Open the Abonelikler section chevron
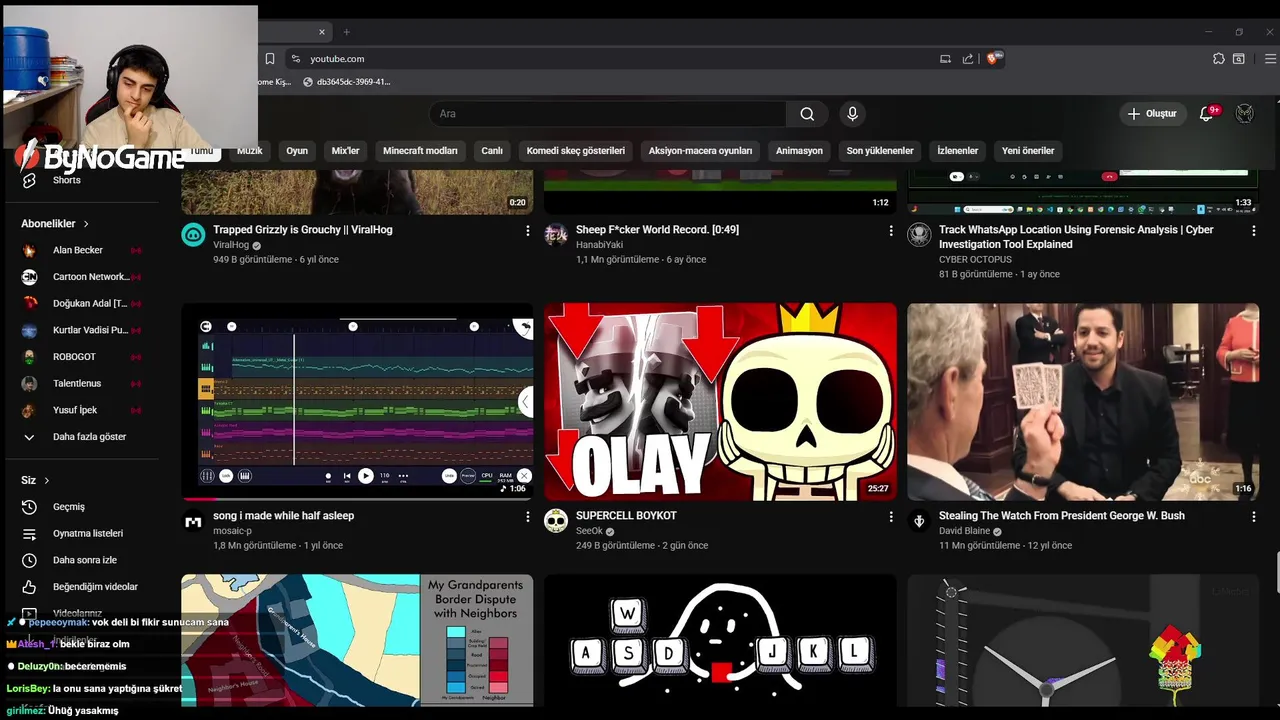1280x720 pixels. tap(86, 224)
